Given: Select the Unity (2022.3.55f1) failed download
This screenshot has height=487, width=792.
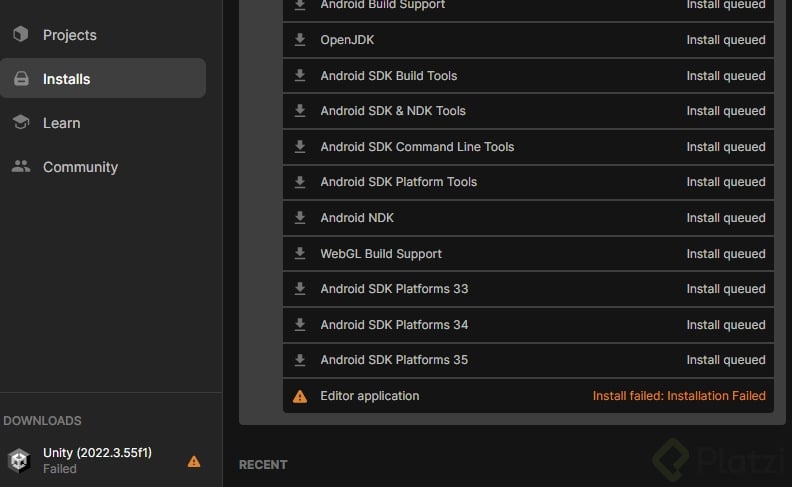Looking at the screenshot, I should (97, 460).
